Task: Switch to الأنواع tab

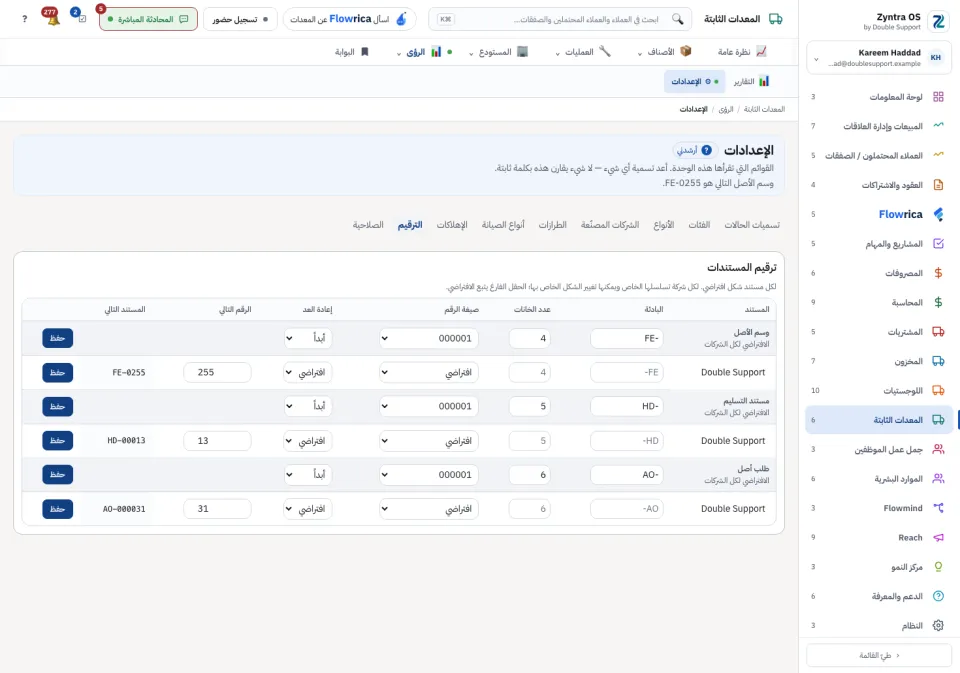Action: point(664,225)
